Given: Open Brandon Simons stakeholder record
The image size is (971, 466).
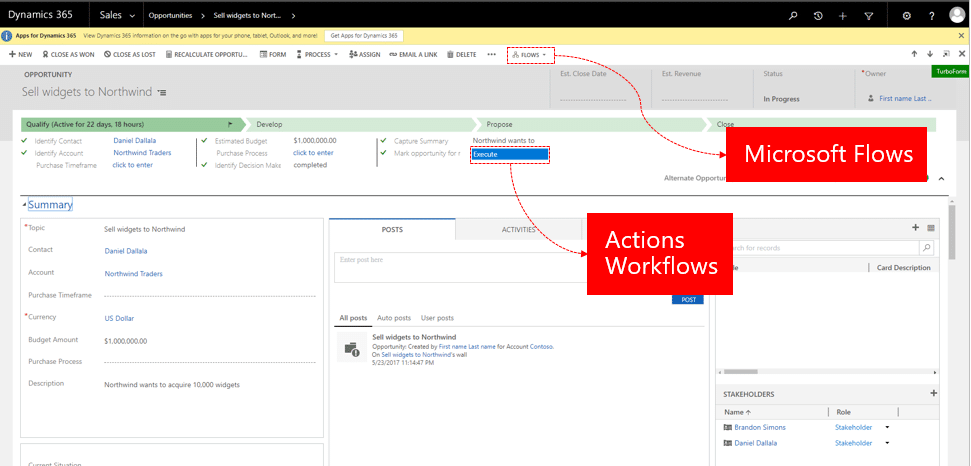Looking at the screenshot, I should (759, 428).
